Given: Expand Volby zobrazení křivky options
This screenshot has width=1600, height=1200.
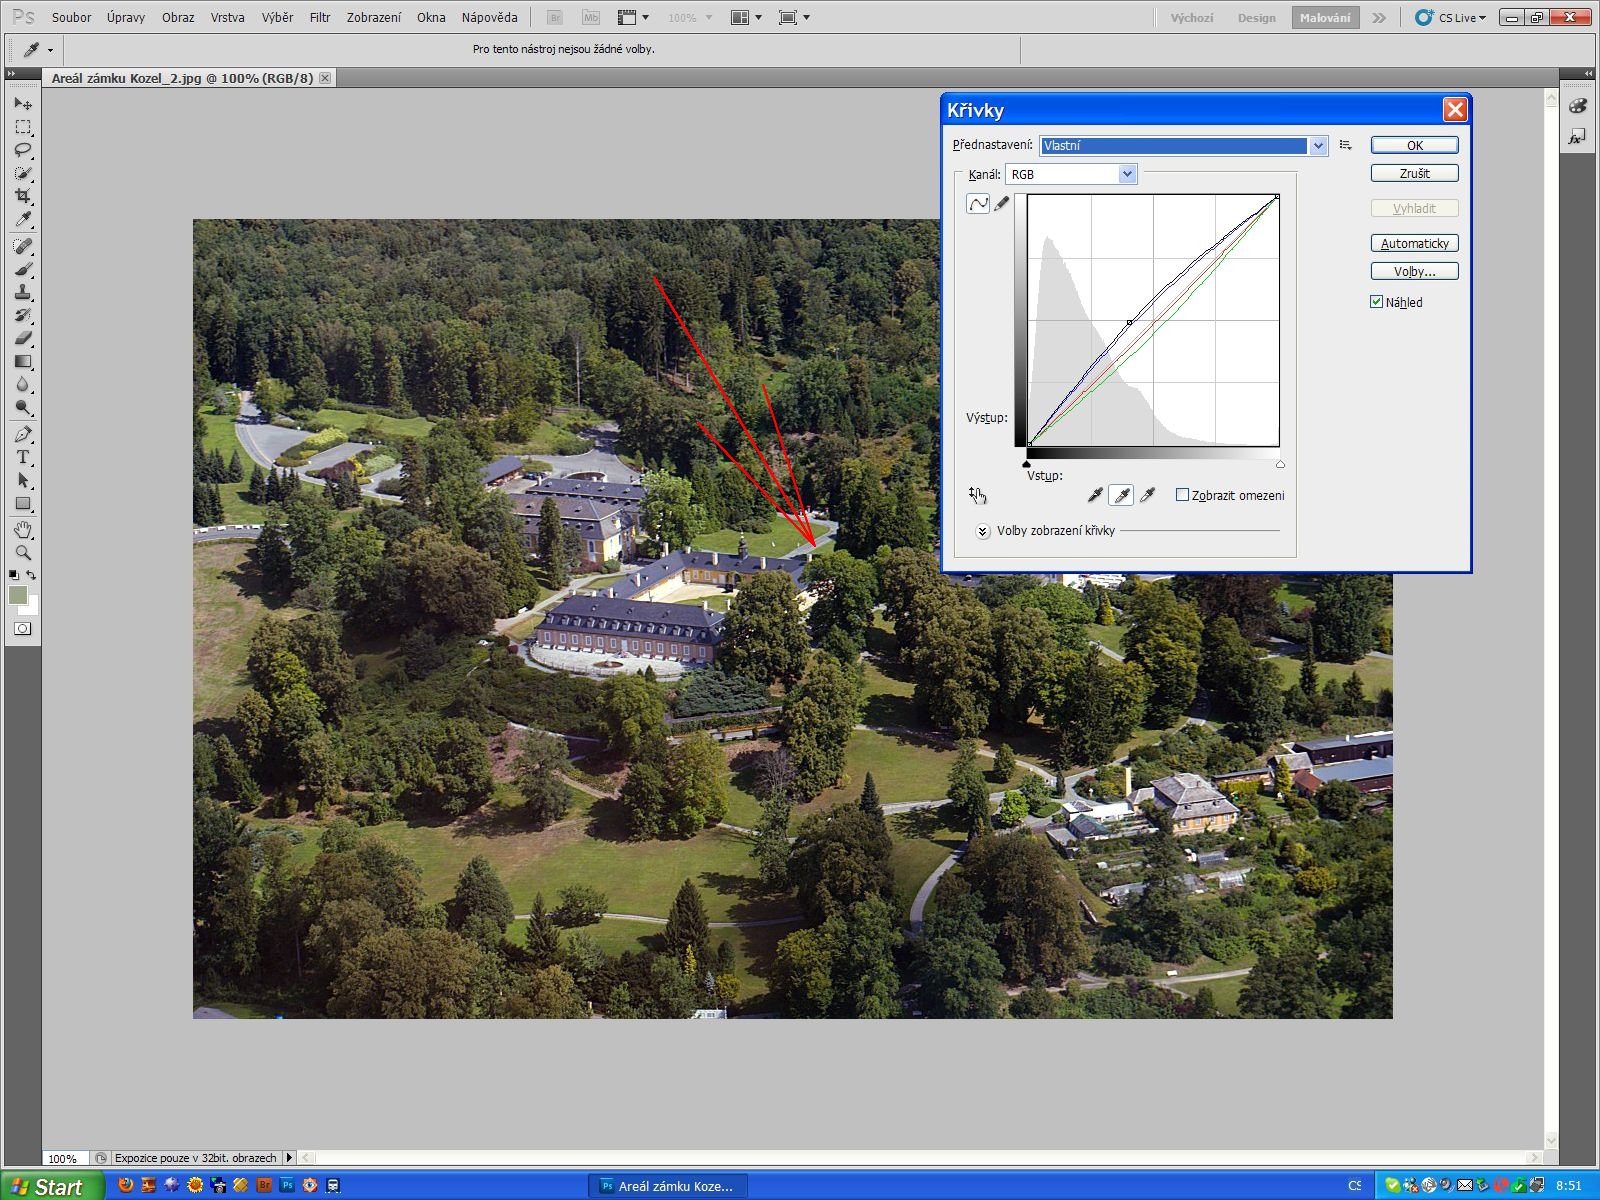Looking at the screenshot, I should click(x=983, y=531).
